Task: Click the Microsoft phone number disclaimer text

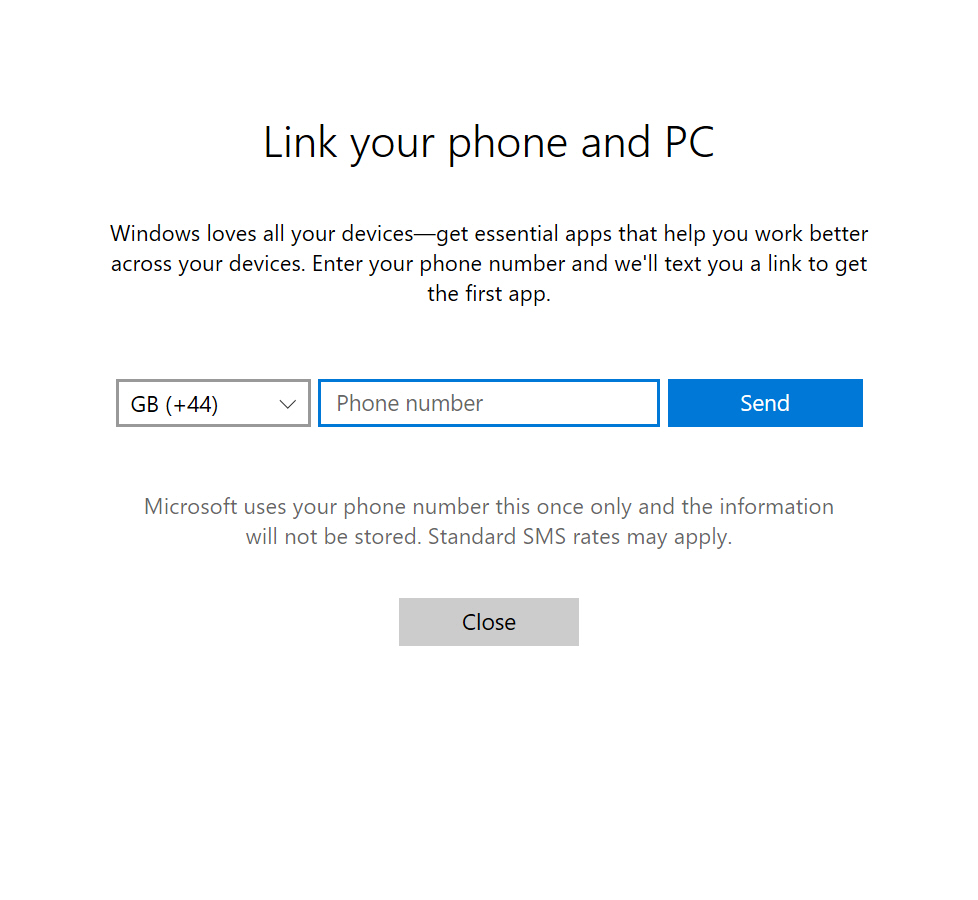Action: (489, 521)
